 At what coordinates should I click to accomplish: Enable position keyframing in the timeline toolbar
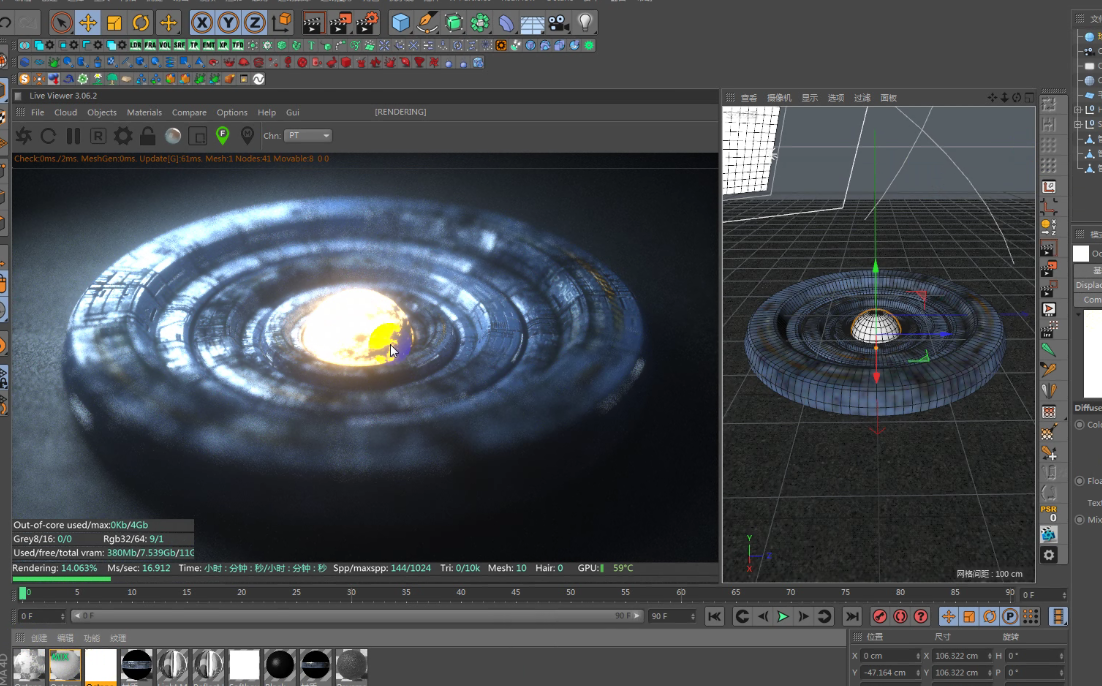pyautogui.click(x=948, y=617)
